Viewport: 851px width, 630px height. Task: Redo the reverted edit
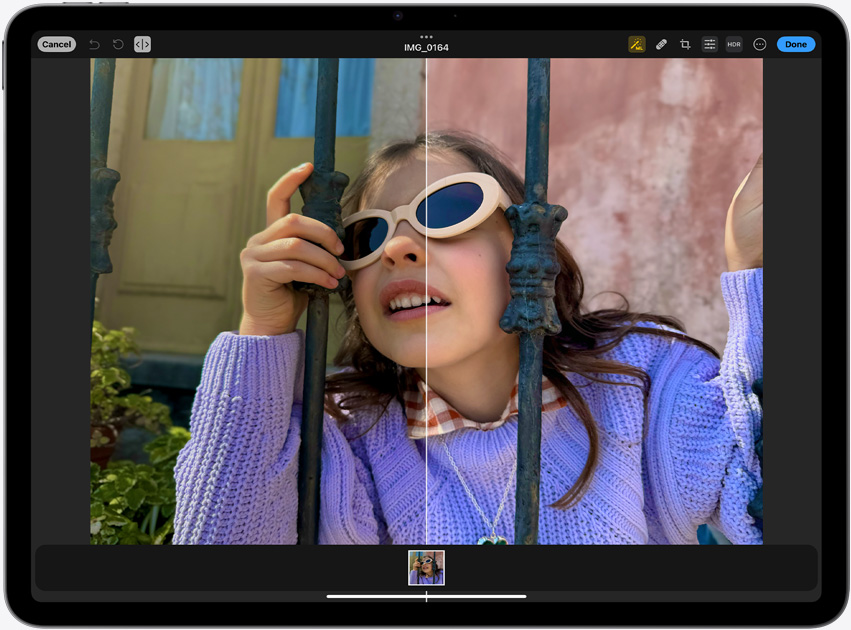(118, 44)
